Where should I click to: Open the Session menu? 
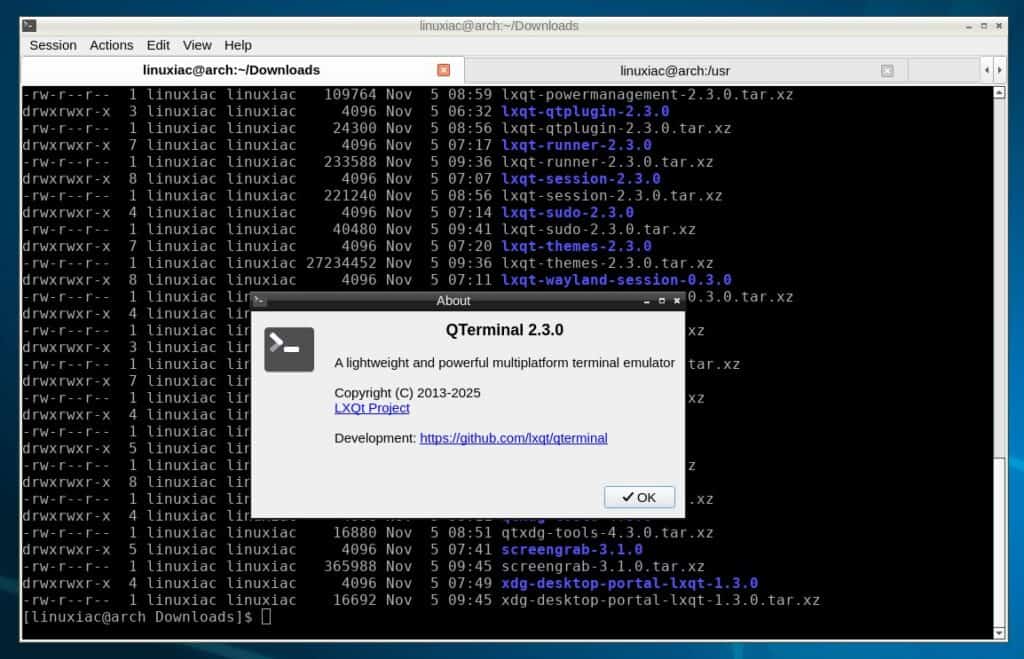click(52, 45)
